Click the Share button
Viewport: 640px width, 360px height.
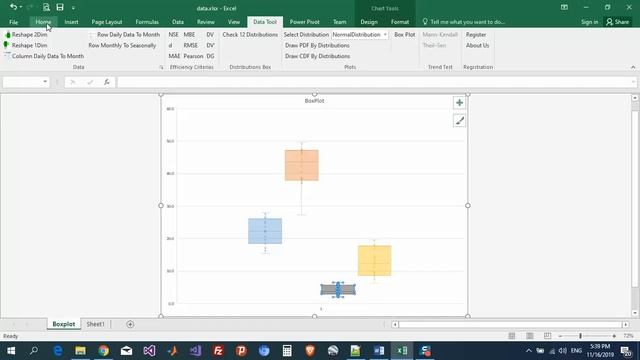(618, 22)
